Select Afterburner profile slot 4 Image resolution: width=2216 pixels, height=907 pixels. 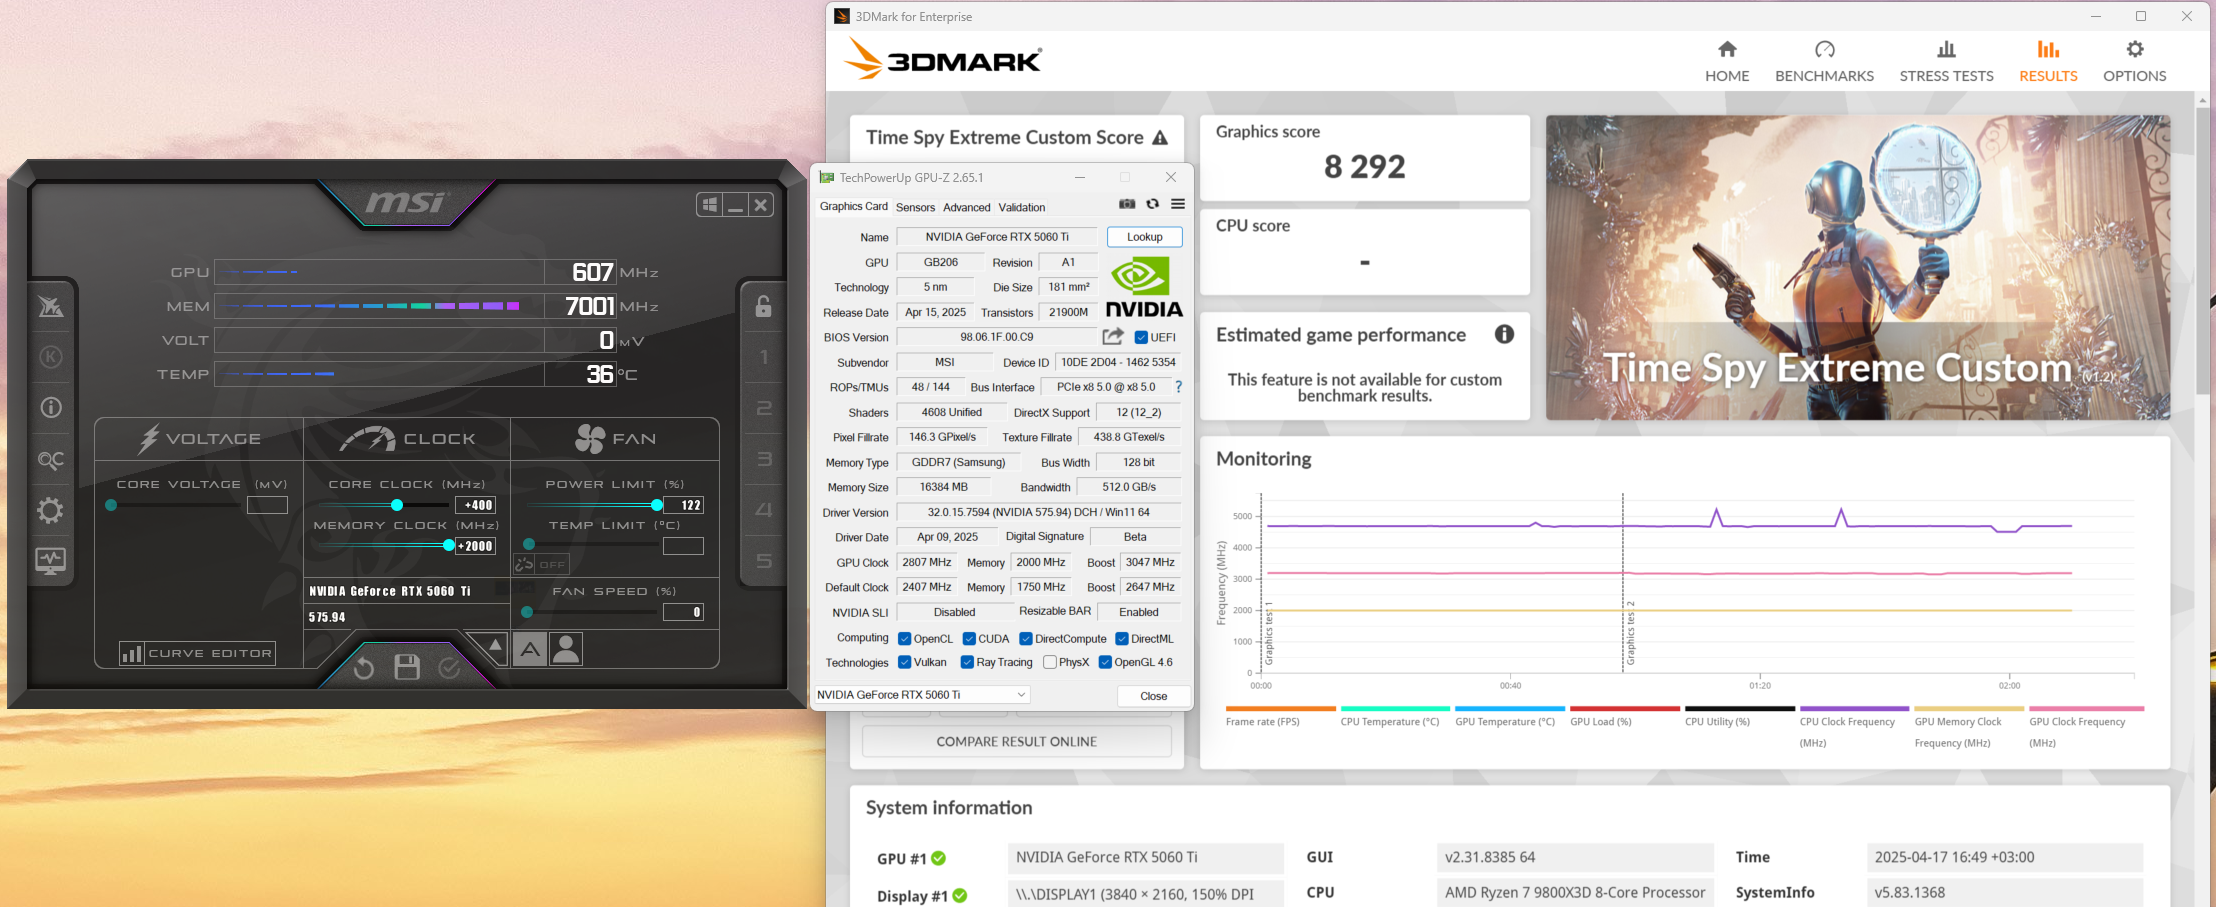click(763, 510)
